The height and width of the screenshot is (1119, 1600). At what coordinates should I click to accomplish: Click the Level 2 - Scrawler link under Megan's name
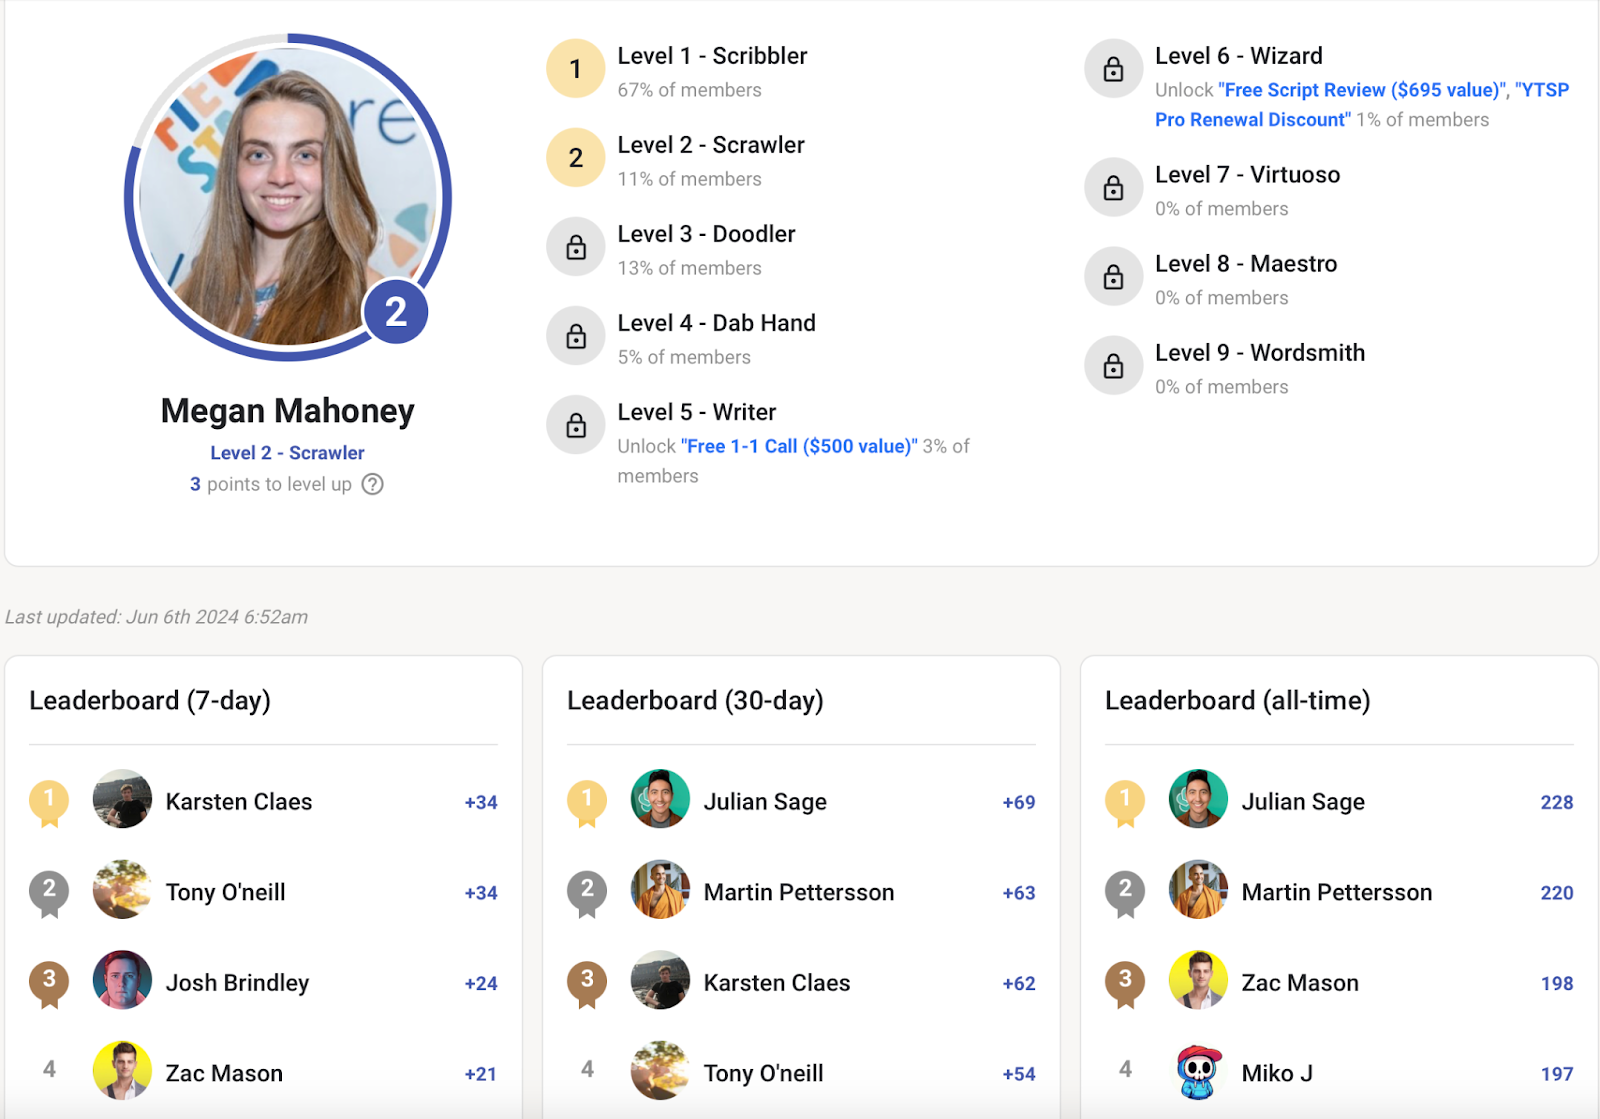coord(287,453)
